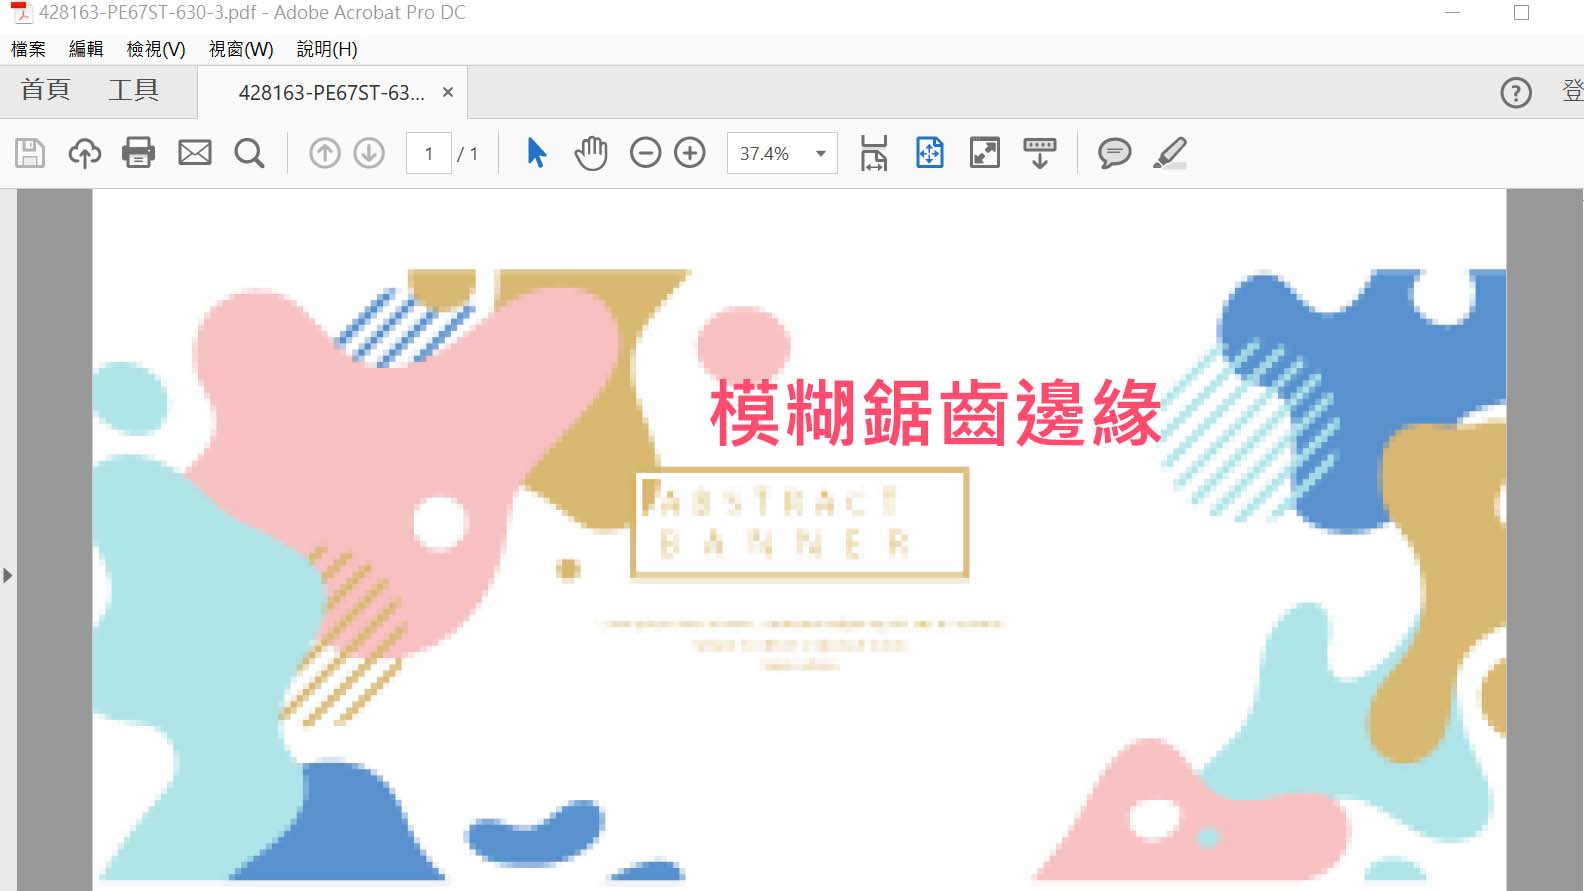The height and width of the screenshot is (891, 1584).
Task: Open the 37.4% zoom level dropdown
Action: pyautogui.click(x=820, y=154)
